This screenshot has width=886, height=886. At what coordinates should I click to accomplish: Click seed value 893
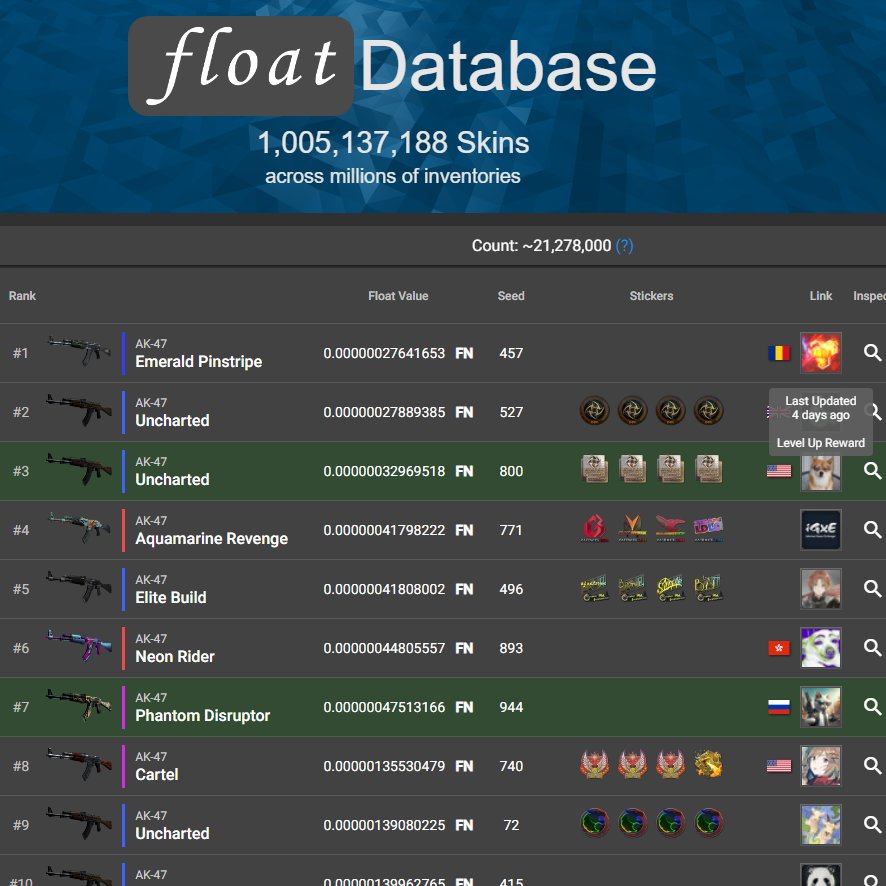(x=511, y=648)
